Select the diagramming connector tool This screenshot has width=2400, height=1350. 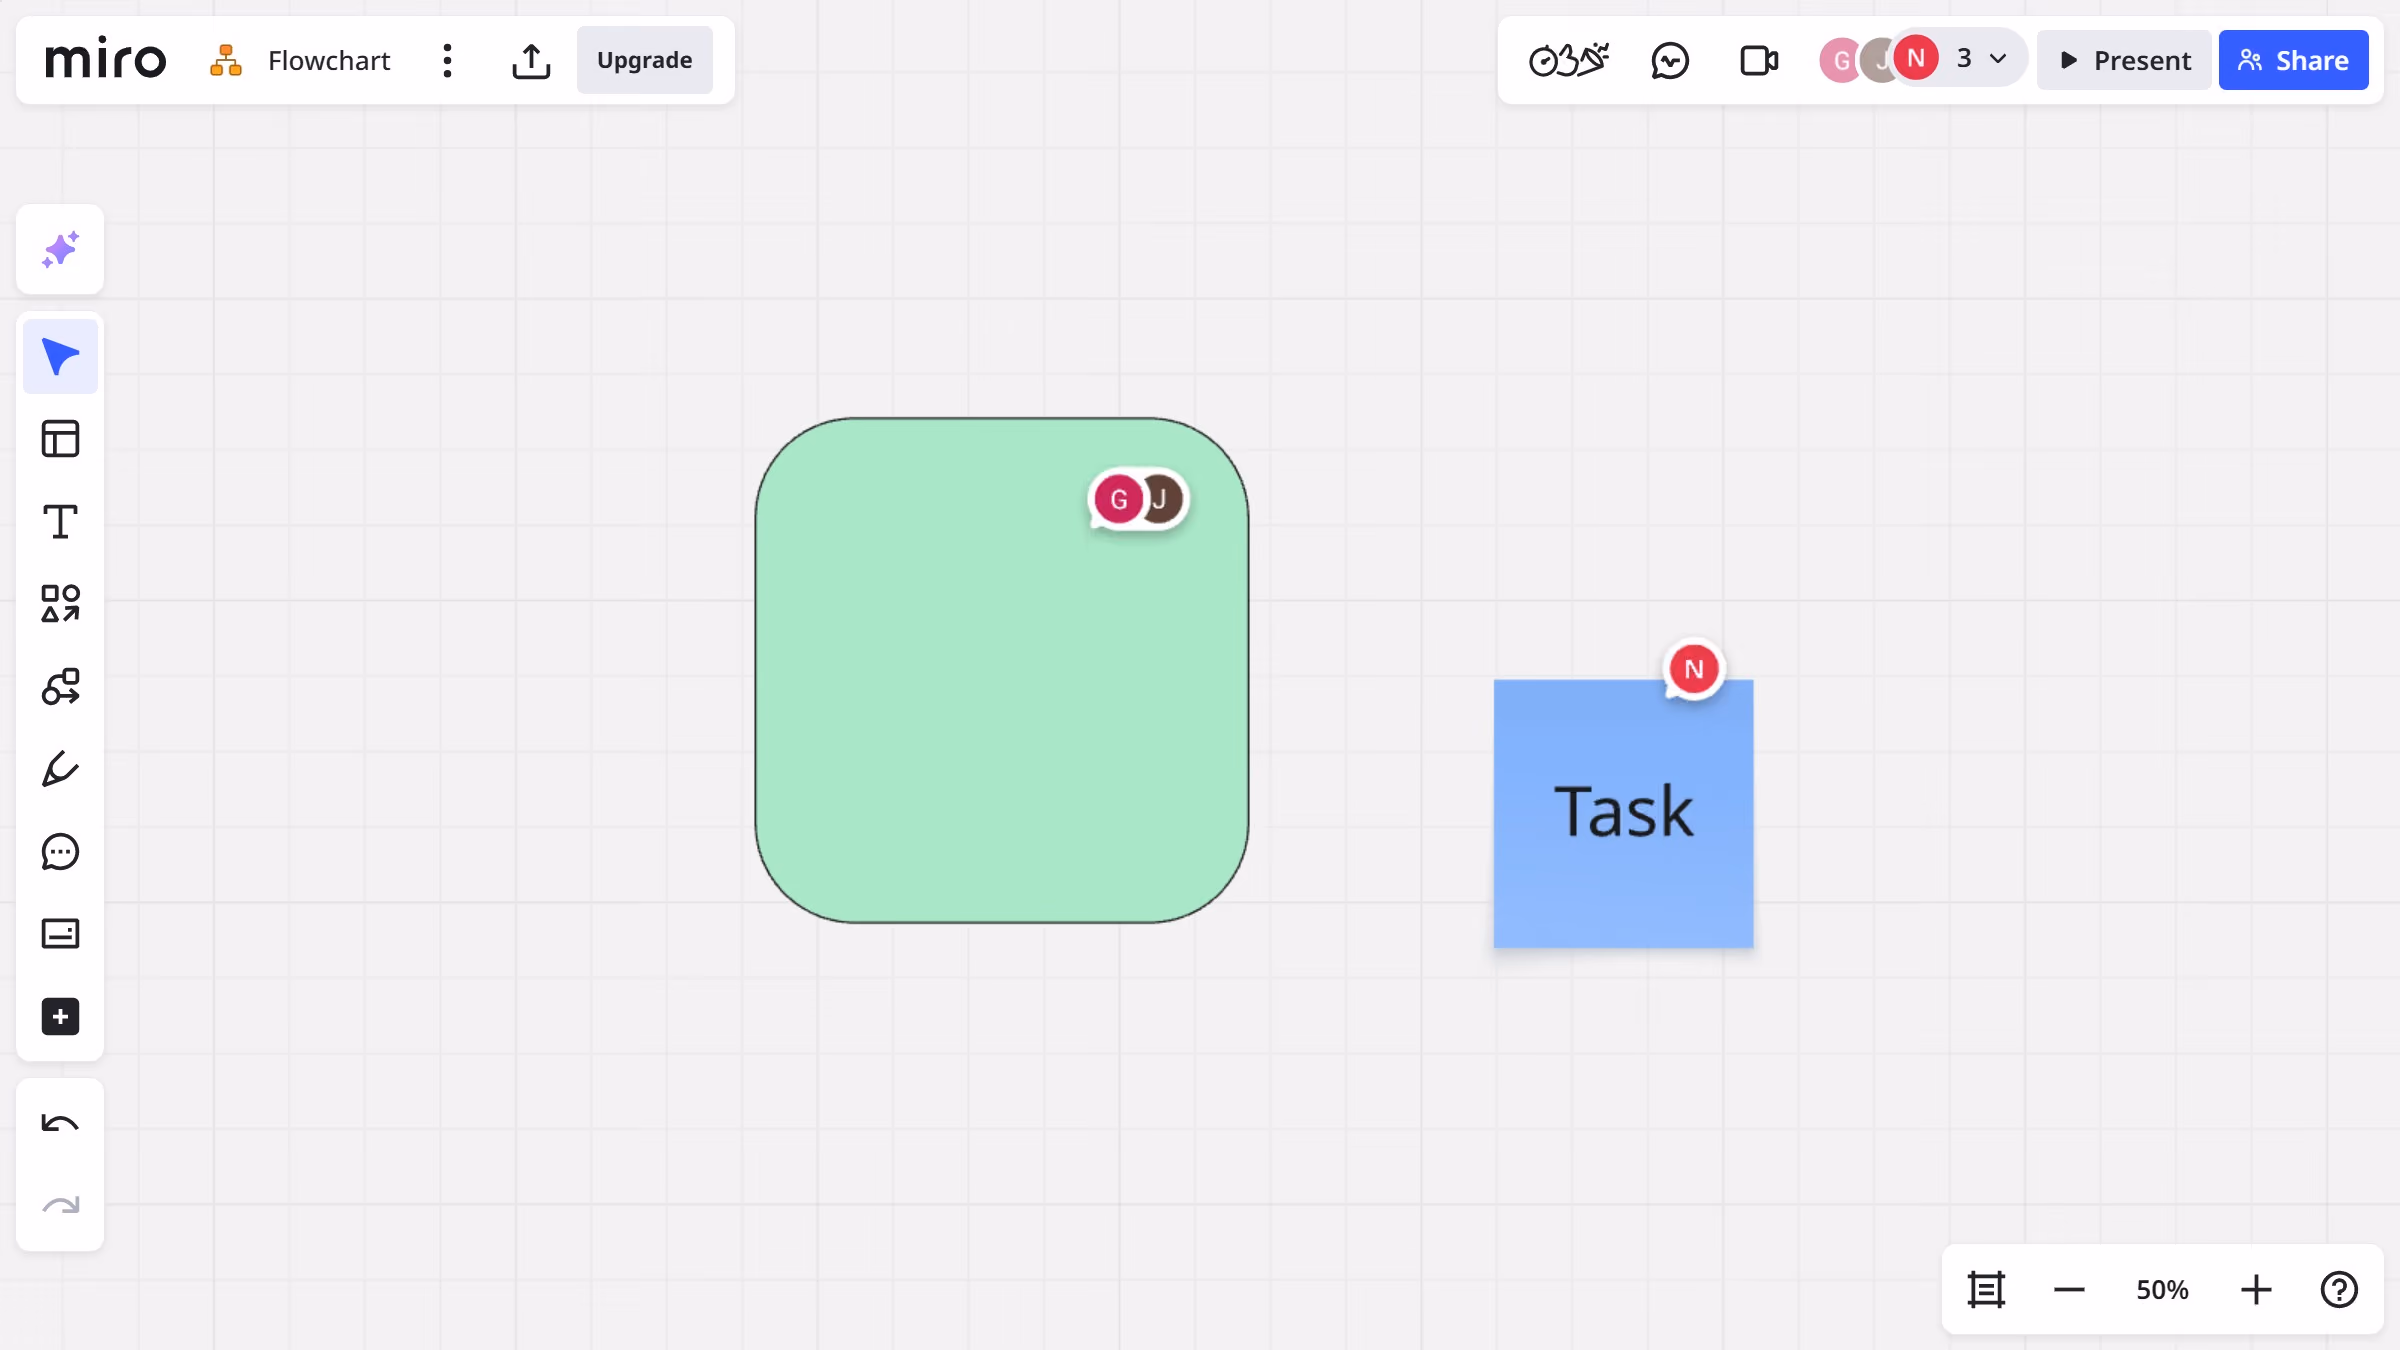60,687
